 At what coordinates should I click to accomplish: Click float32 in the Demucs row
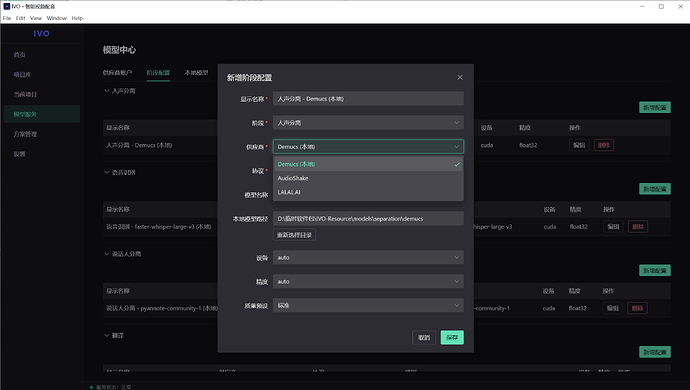pos(528,145)
